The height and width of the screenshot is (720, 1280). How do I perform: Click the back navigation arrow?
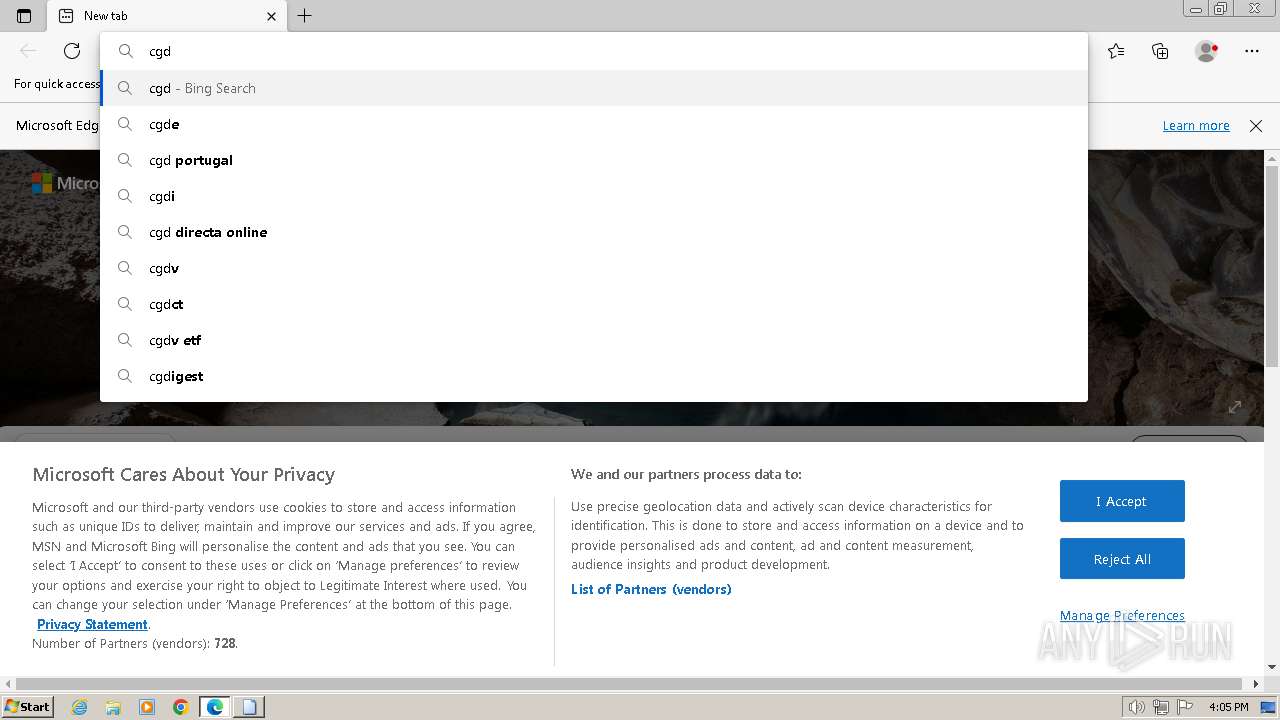[x=28, y=51]
